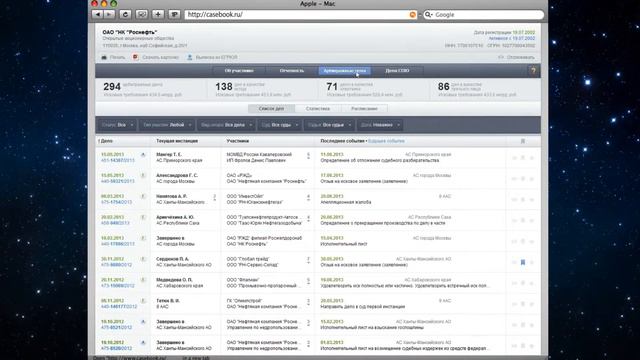This screenshot has width=640, height=360.
Task: Click the type badge in Тетюк В. И. row
Action: [143, 301]
